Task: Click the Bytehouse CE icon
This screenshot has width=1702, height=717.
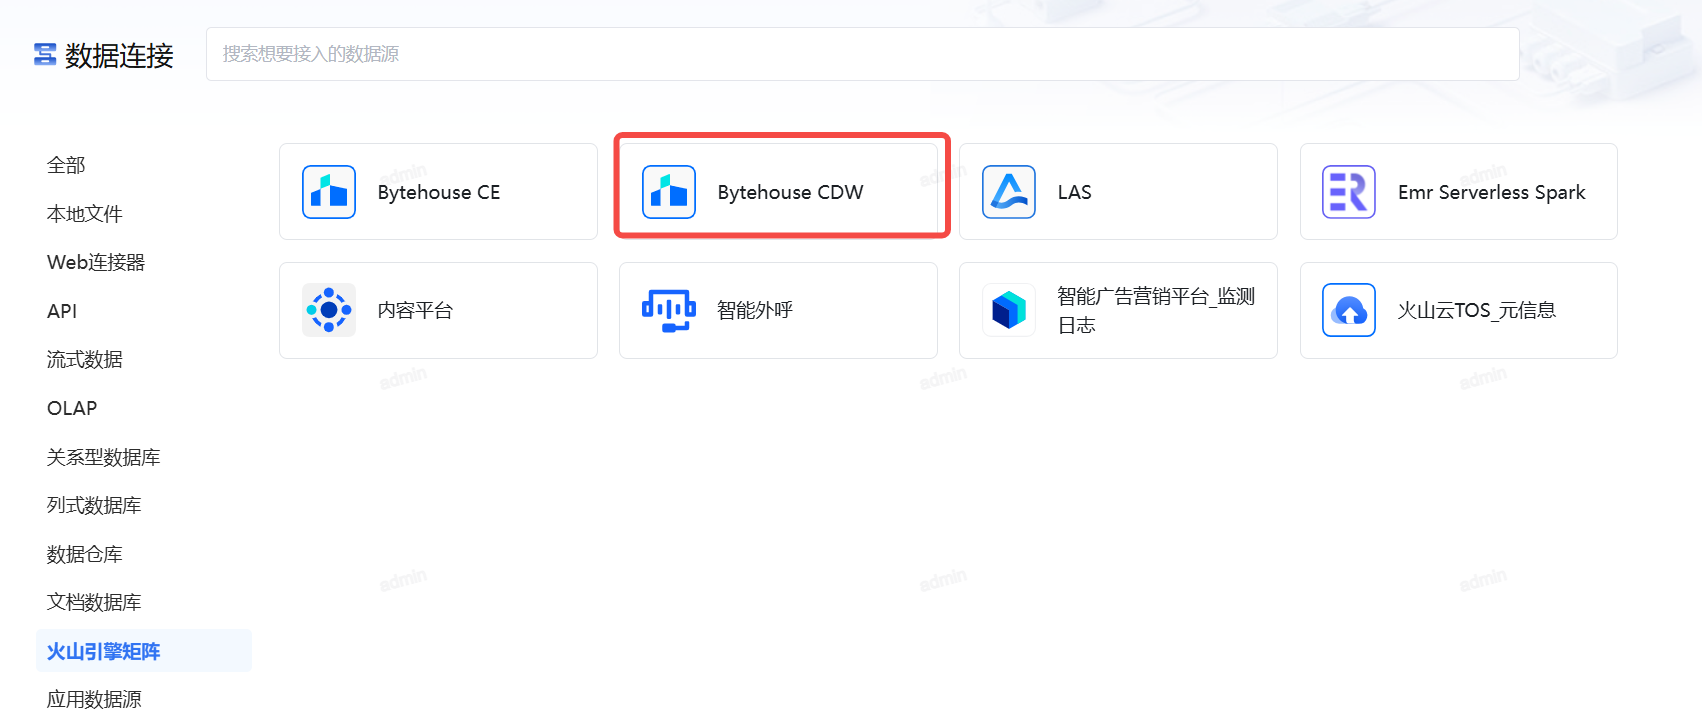Action: click(329, 192)
